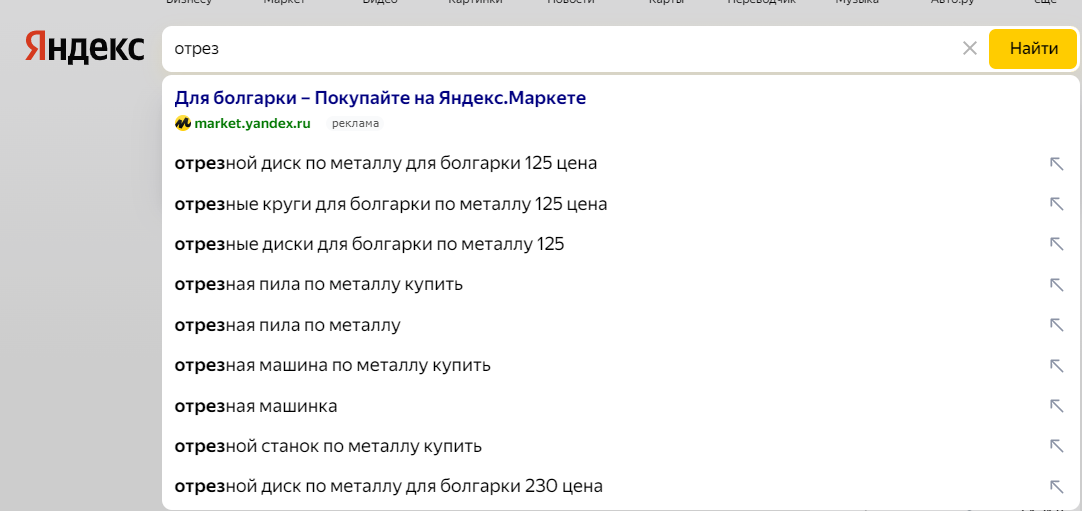Pick the suggestion "отрезная машинка"
Screen dimensions: 1082x511
[x=620, y=406]
